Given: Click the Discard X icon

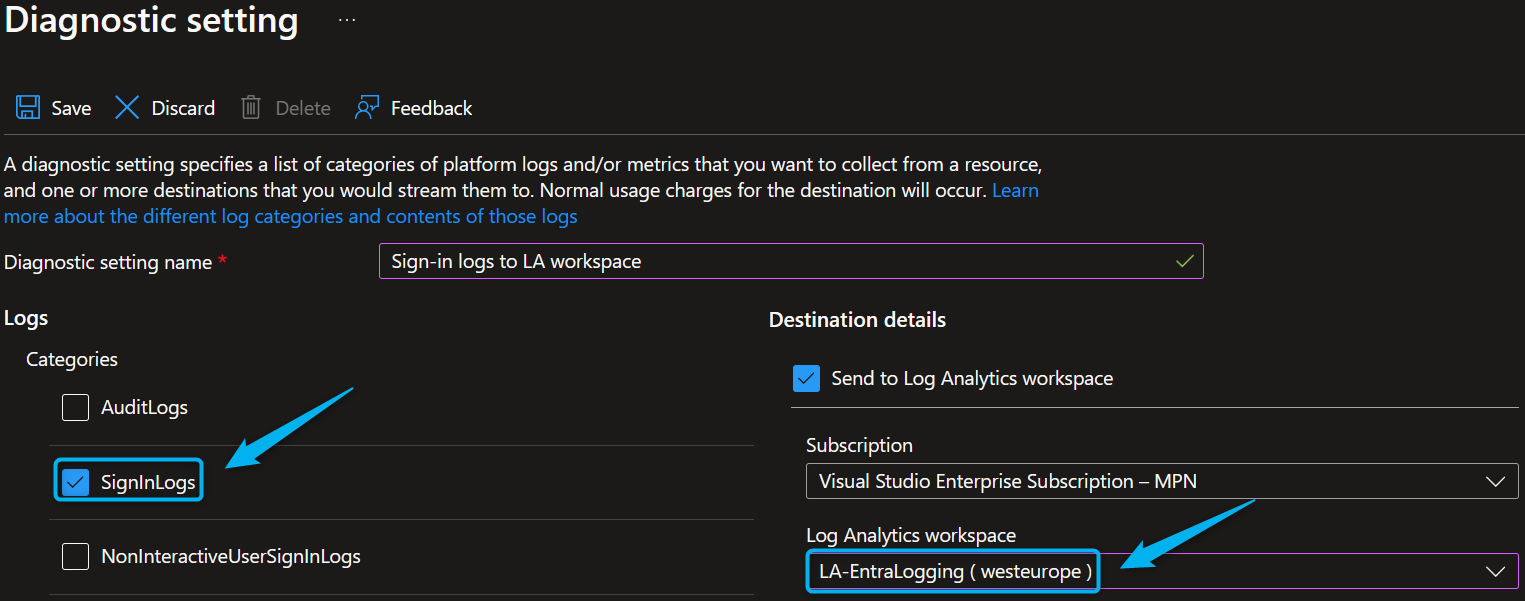Looking at the screenshot, I should click(127, 108).
